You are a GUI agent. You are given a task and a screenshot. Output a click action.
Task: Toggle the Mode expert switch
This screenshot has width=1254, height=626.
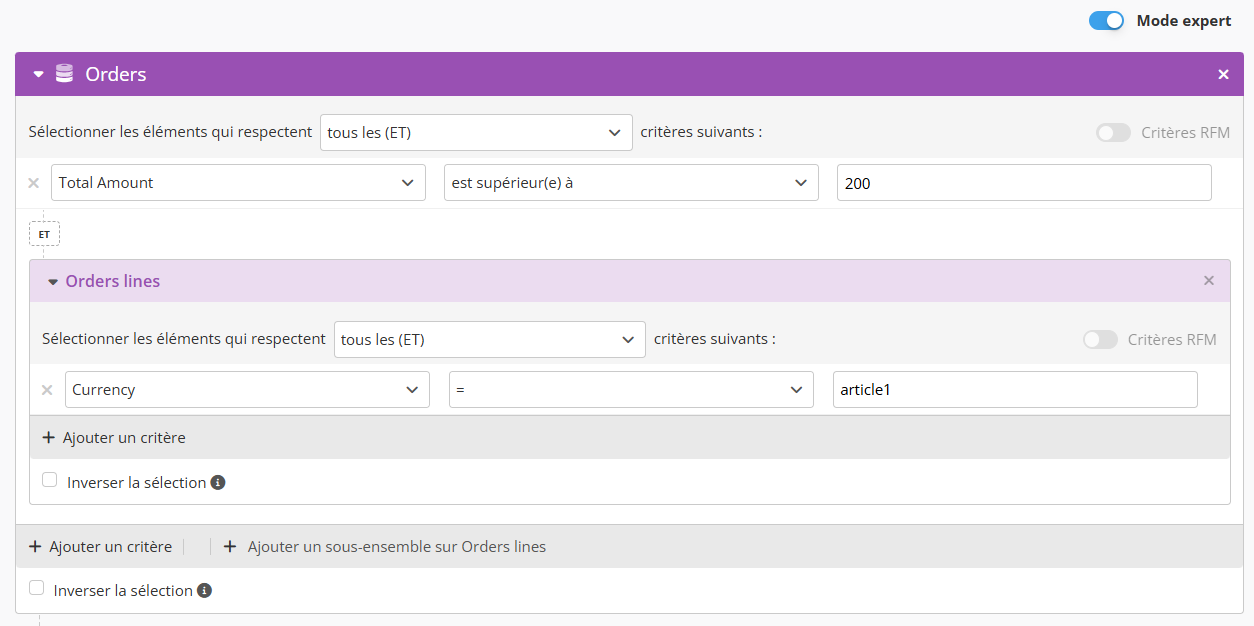click(1107, 21)
